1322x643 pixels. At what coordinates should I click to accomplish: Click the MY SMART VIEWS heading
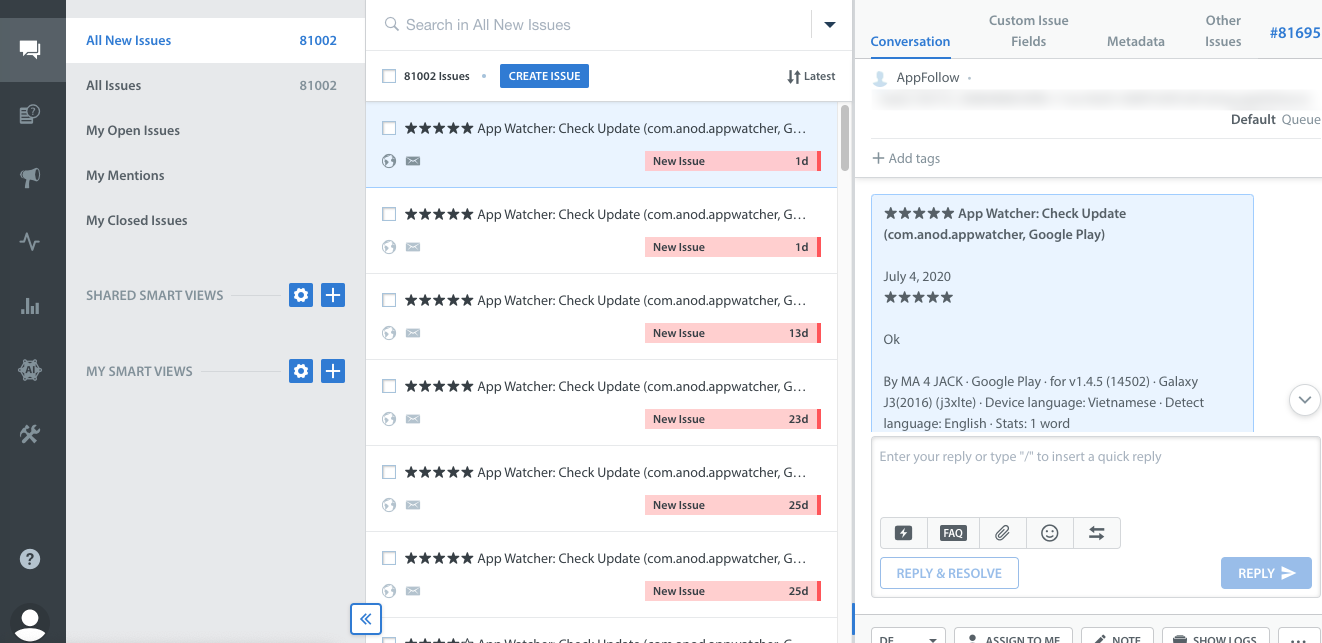click(139, 371)
